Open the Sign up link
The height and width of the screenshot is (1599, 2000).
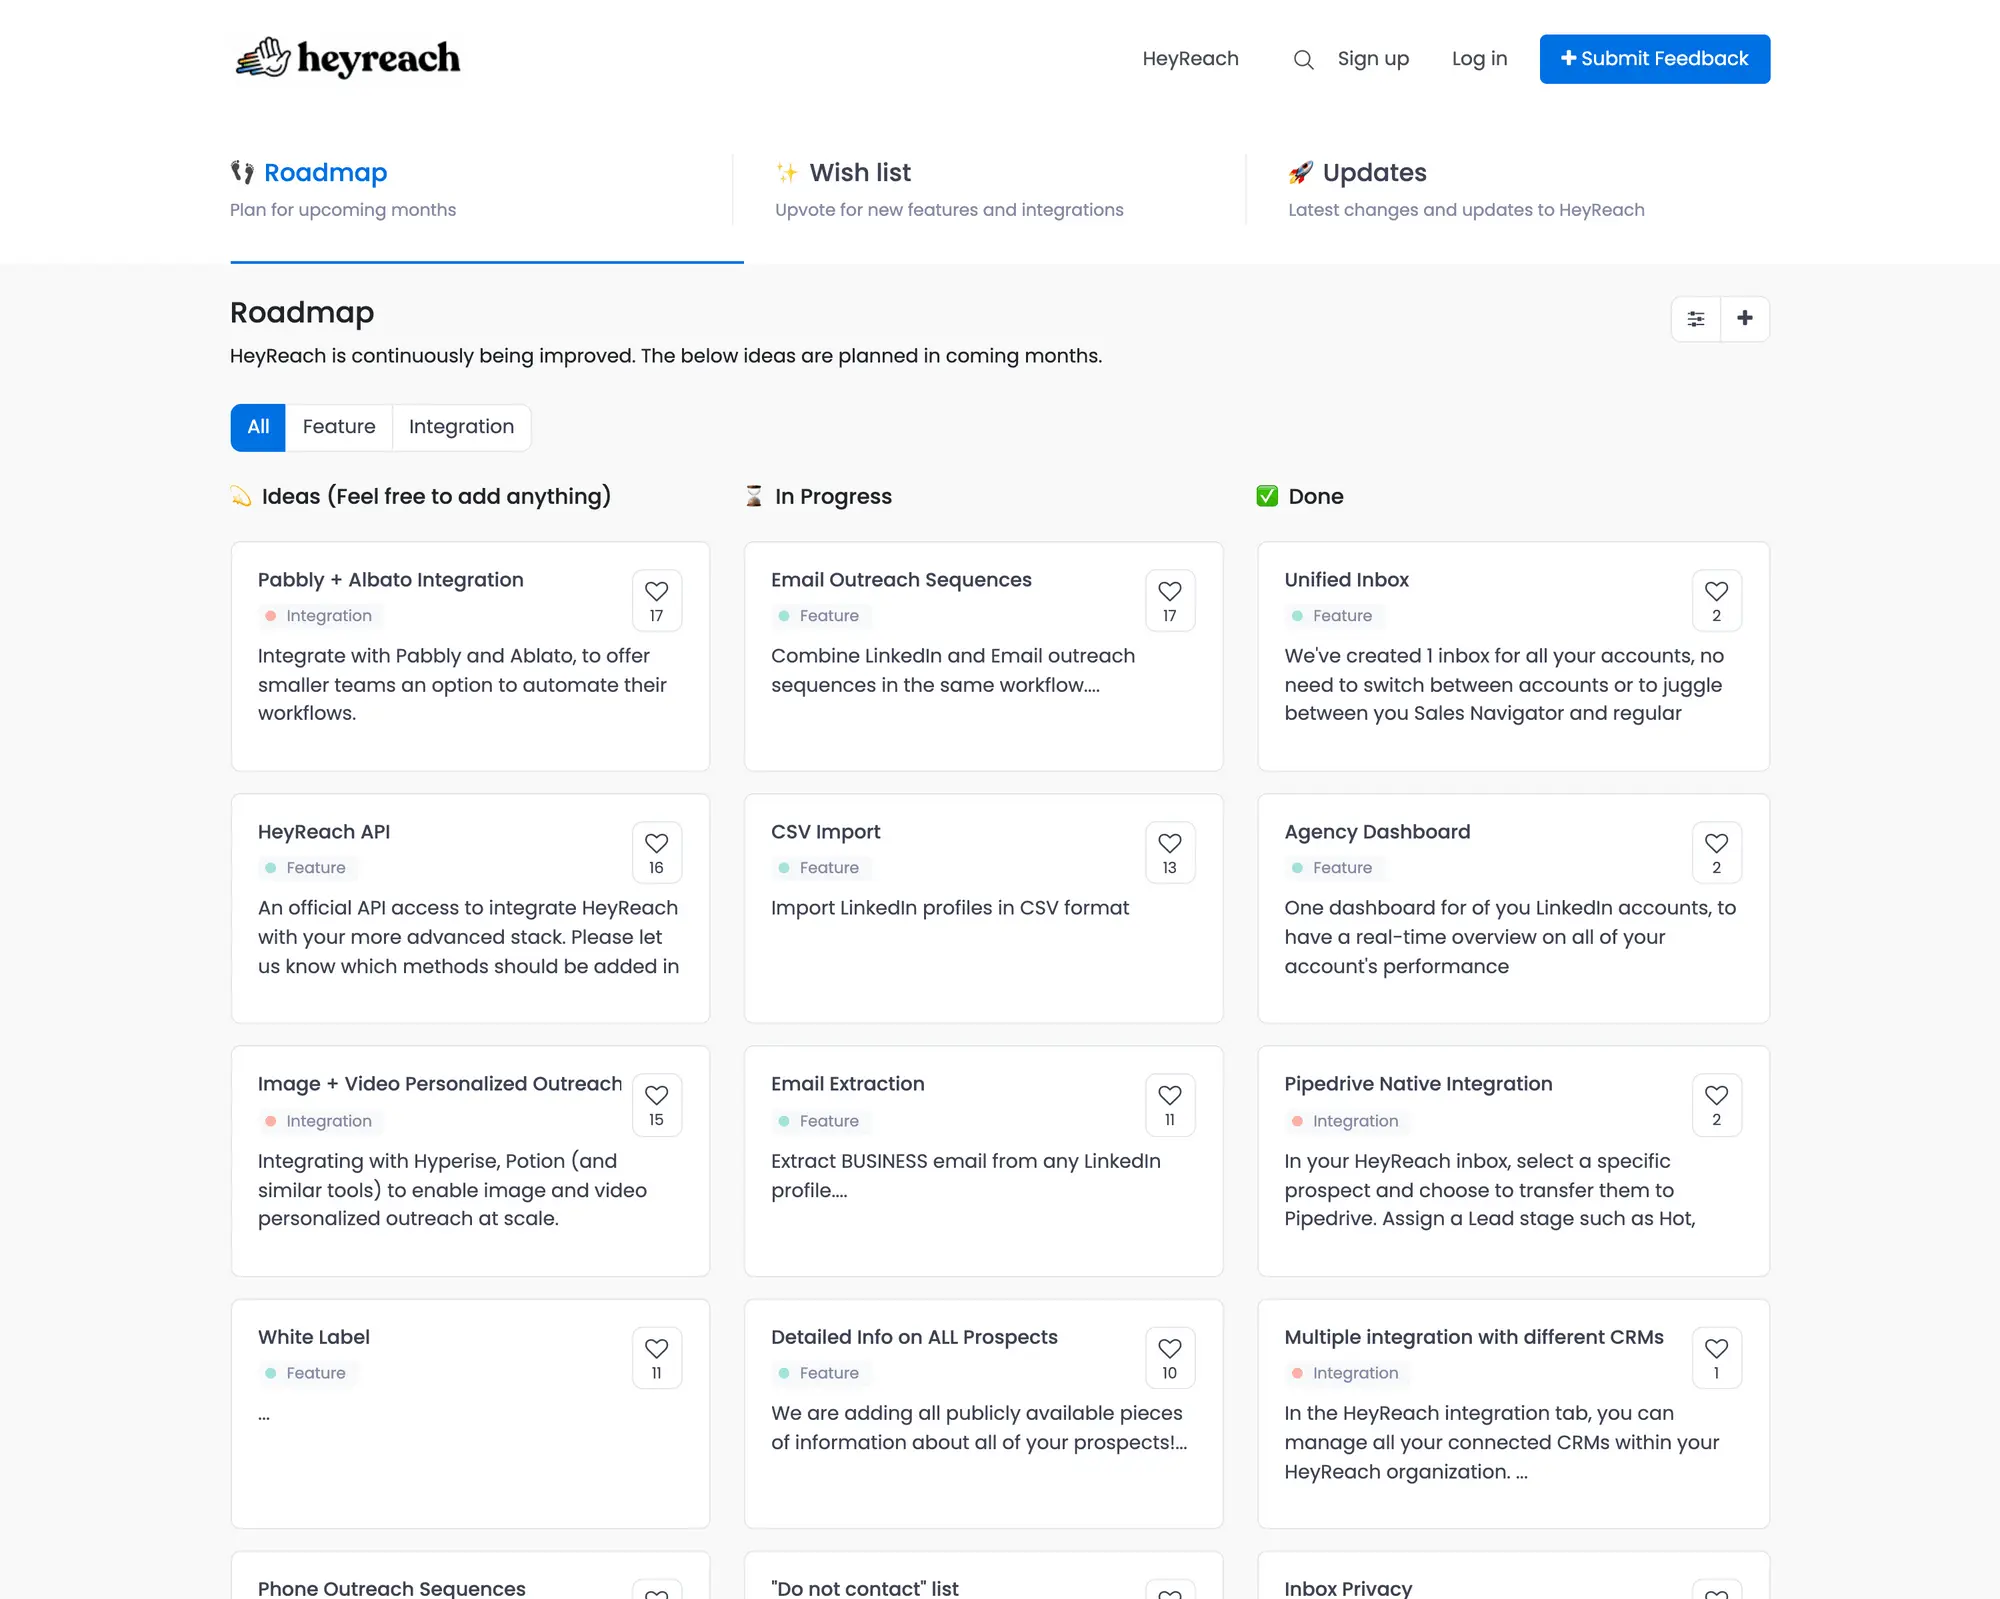1373,59
